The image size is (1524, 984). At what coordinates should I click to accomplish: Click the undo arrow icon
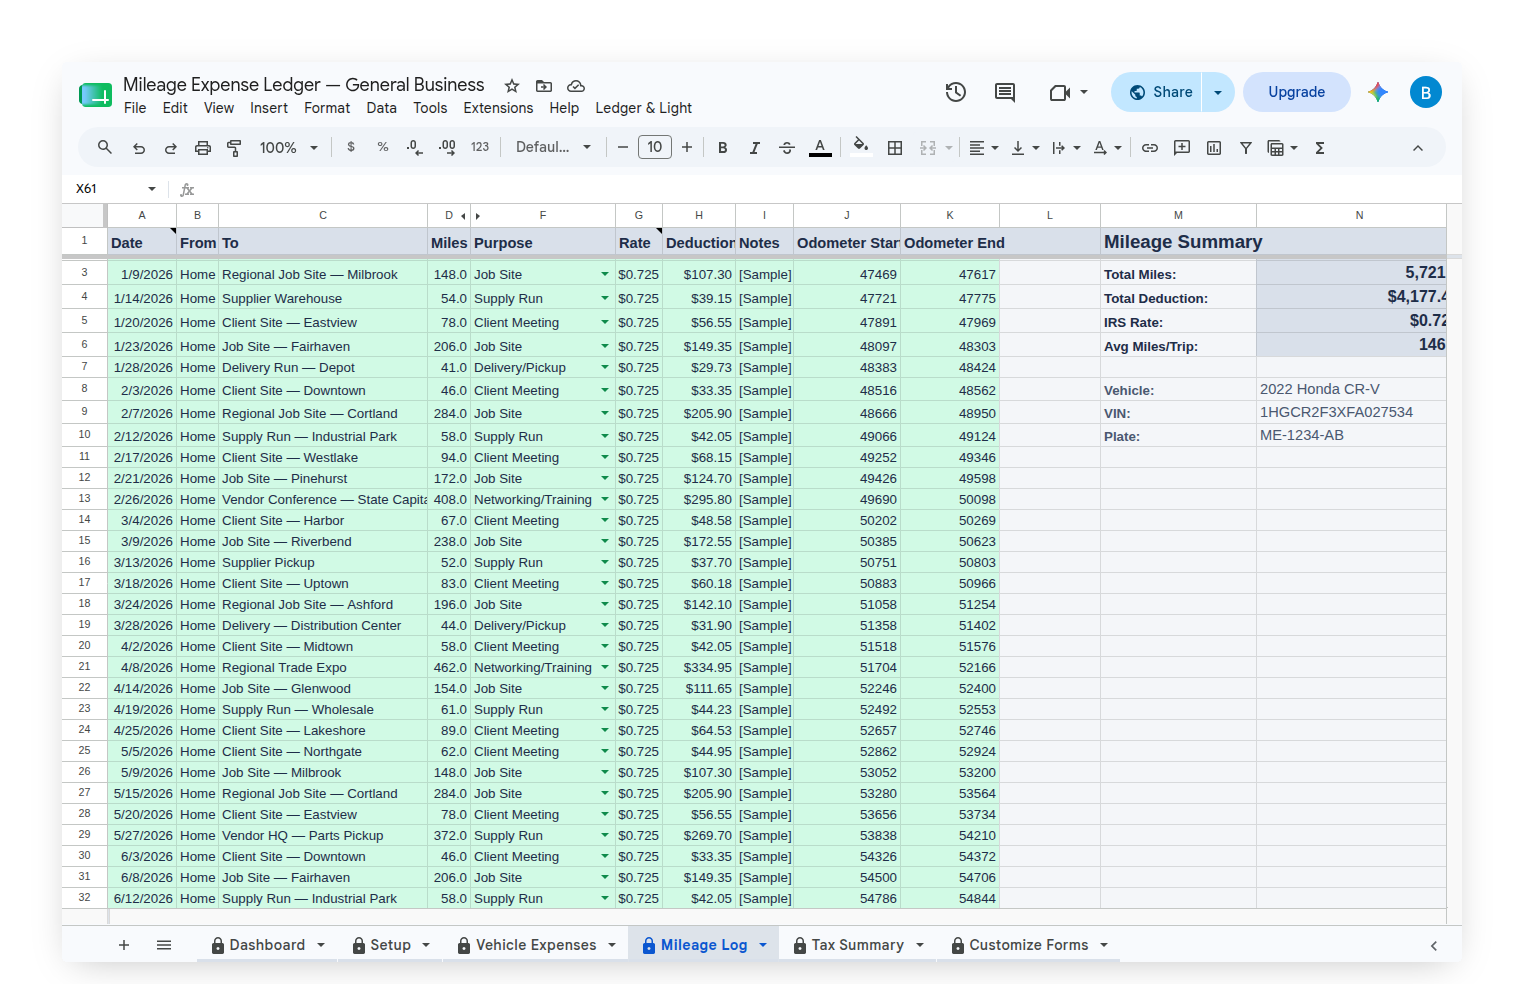pos(139,148)
